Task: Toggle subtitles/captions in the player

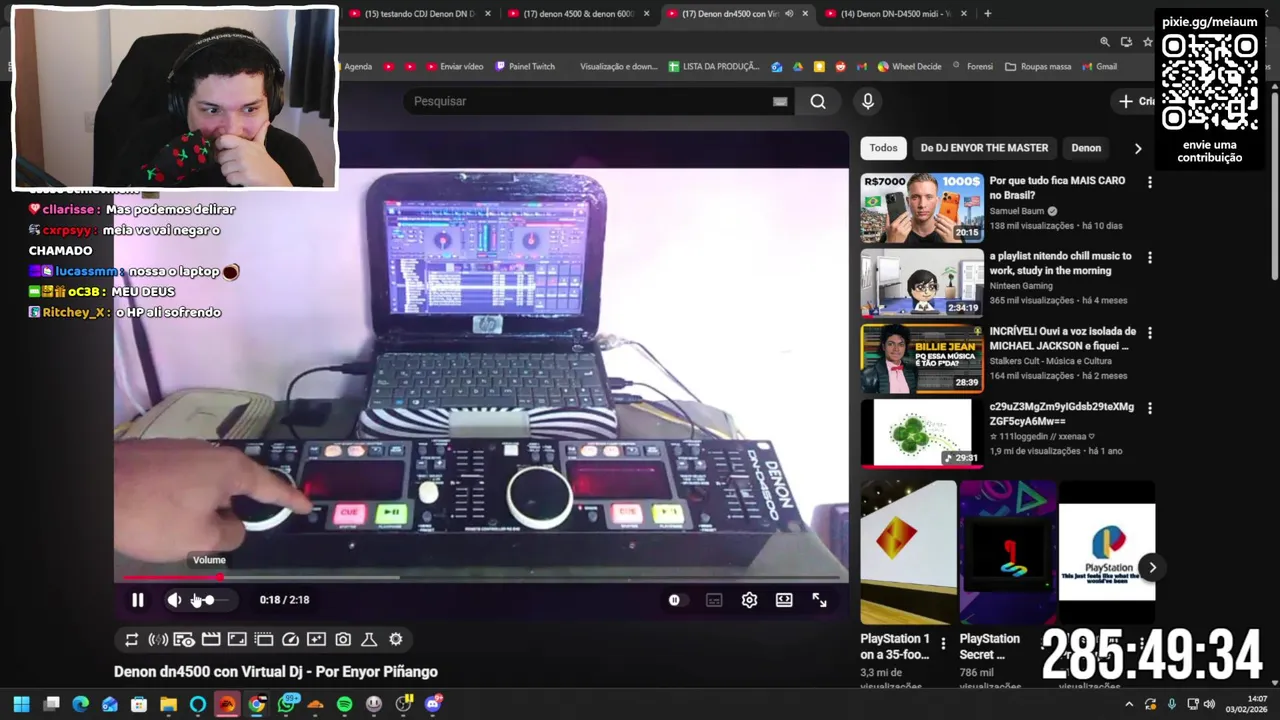Action: (714, 600)
